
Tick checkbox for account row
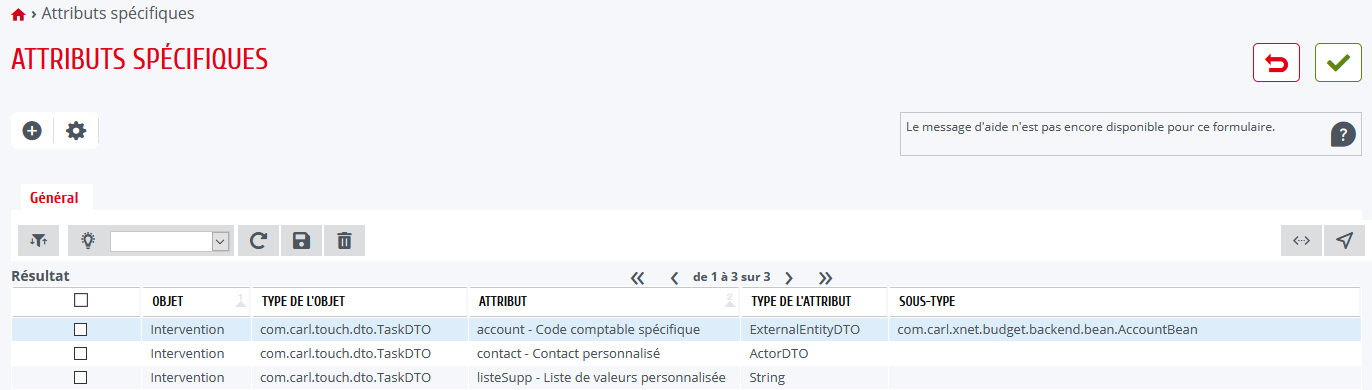(x=81, y=329)
